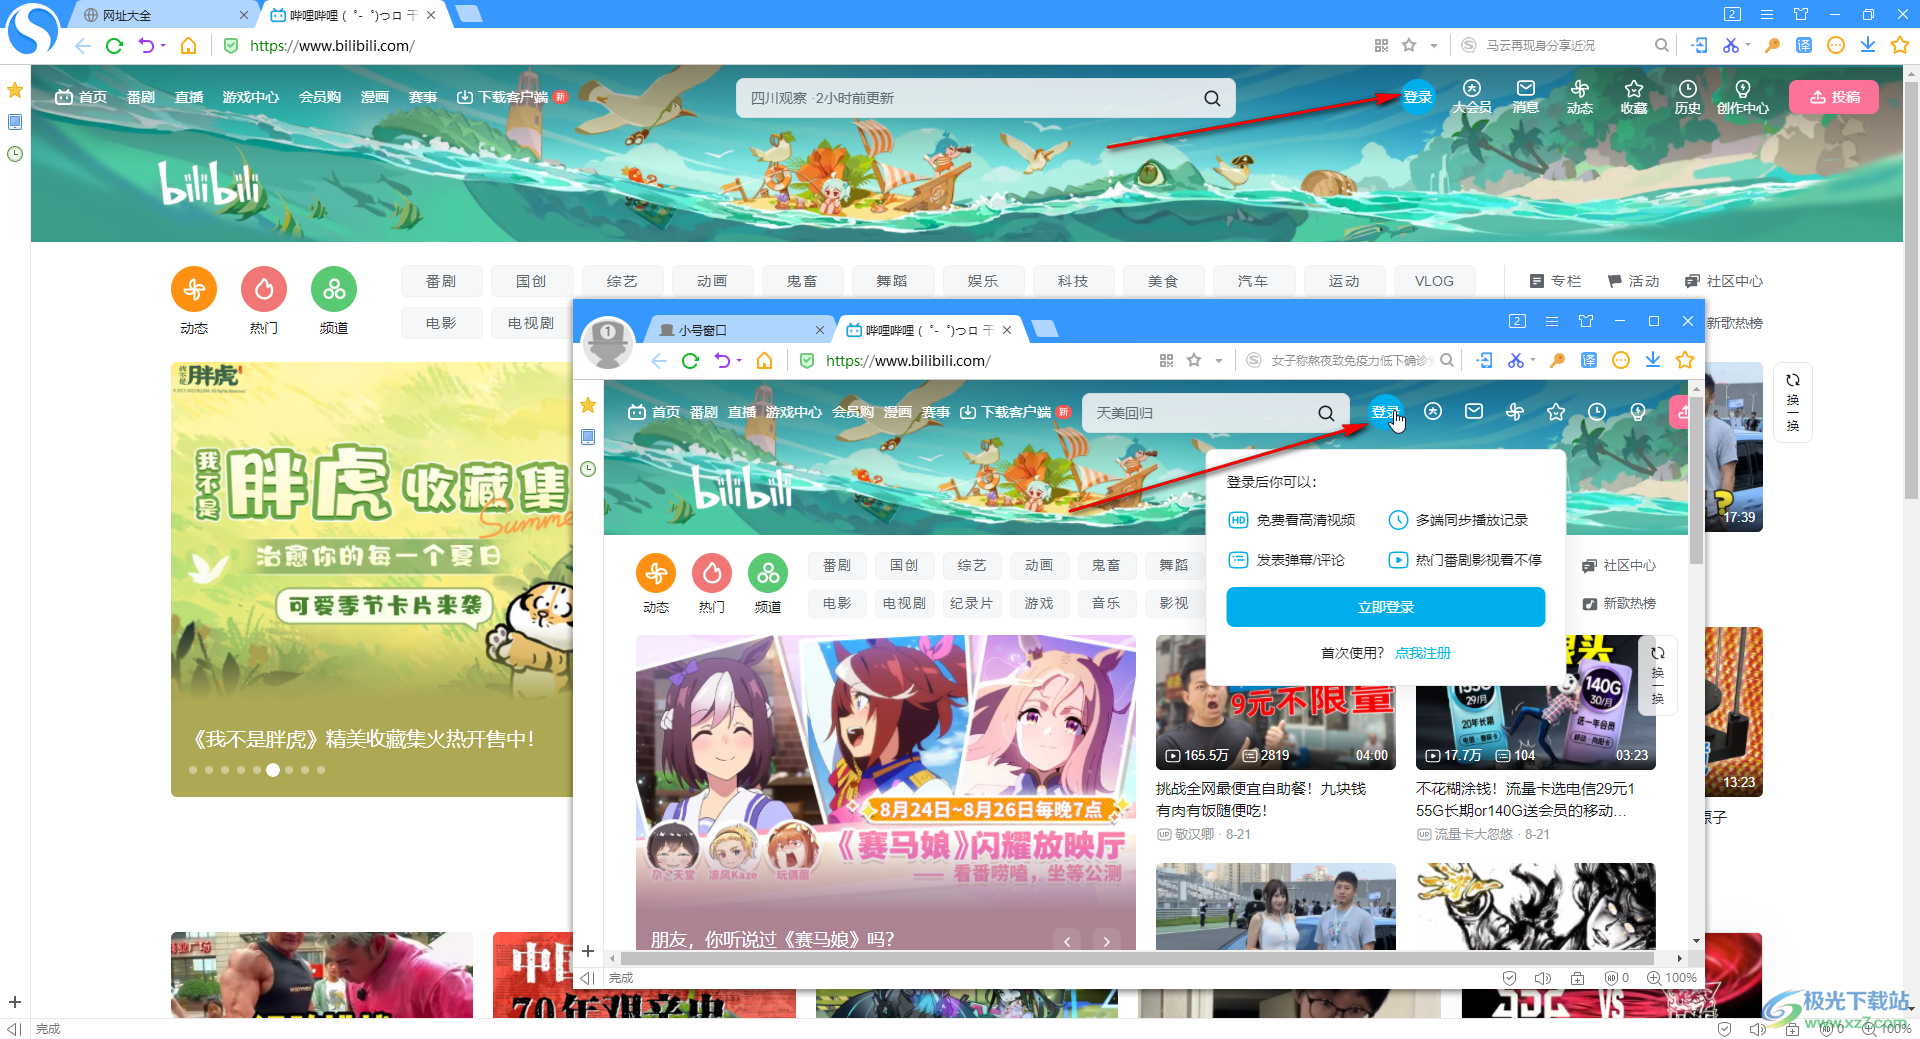Click the 动态 orange circle icon in main window
Viewport: 1920px width, 1039px height.
coord(194,289)
